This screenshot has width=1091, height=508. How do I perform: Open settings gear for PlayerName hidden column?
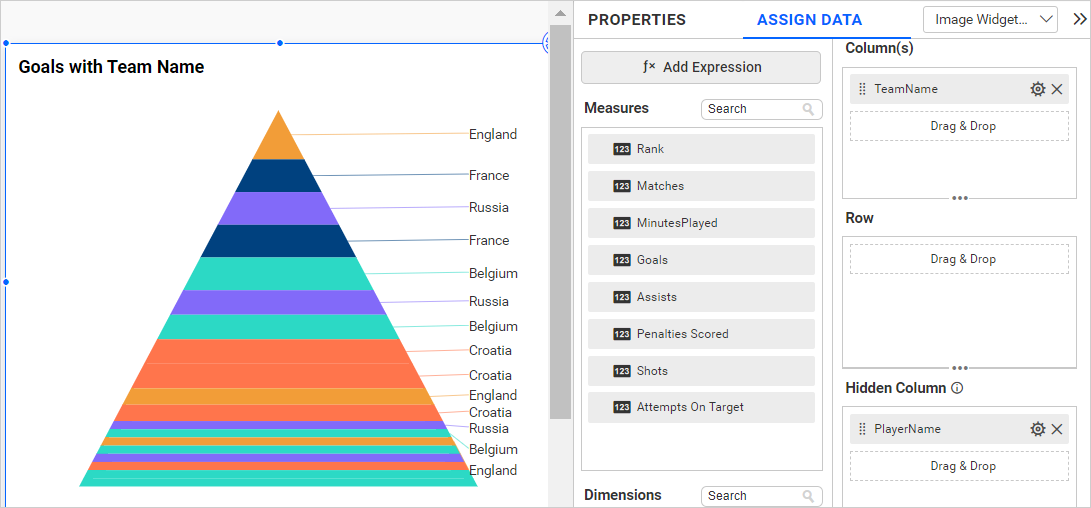(x=1038, y=429)
